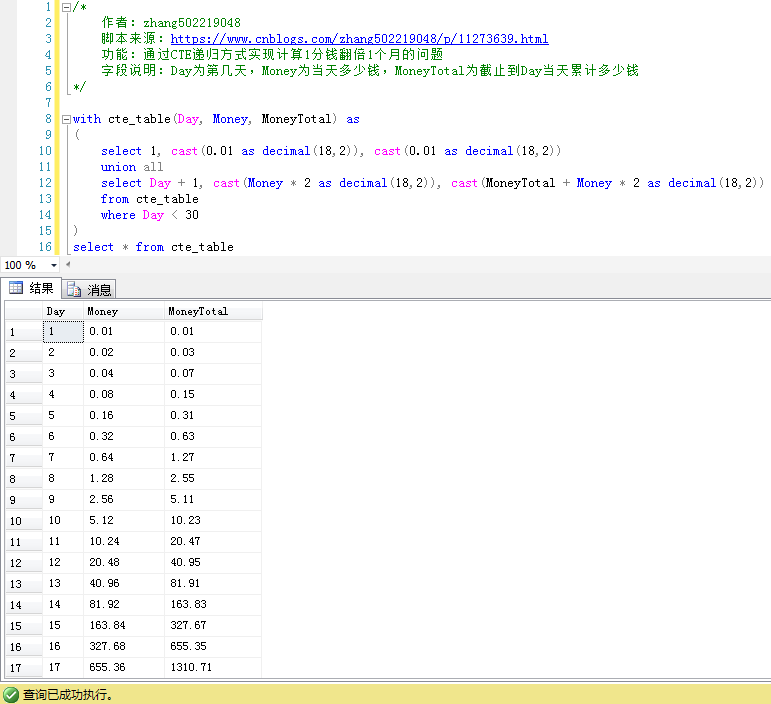Image resolution: width=771 pixels, height=704 pixels.
Task: Click the grid's top-left select-all corner
Action: (x=22, y=311)
